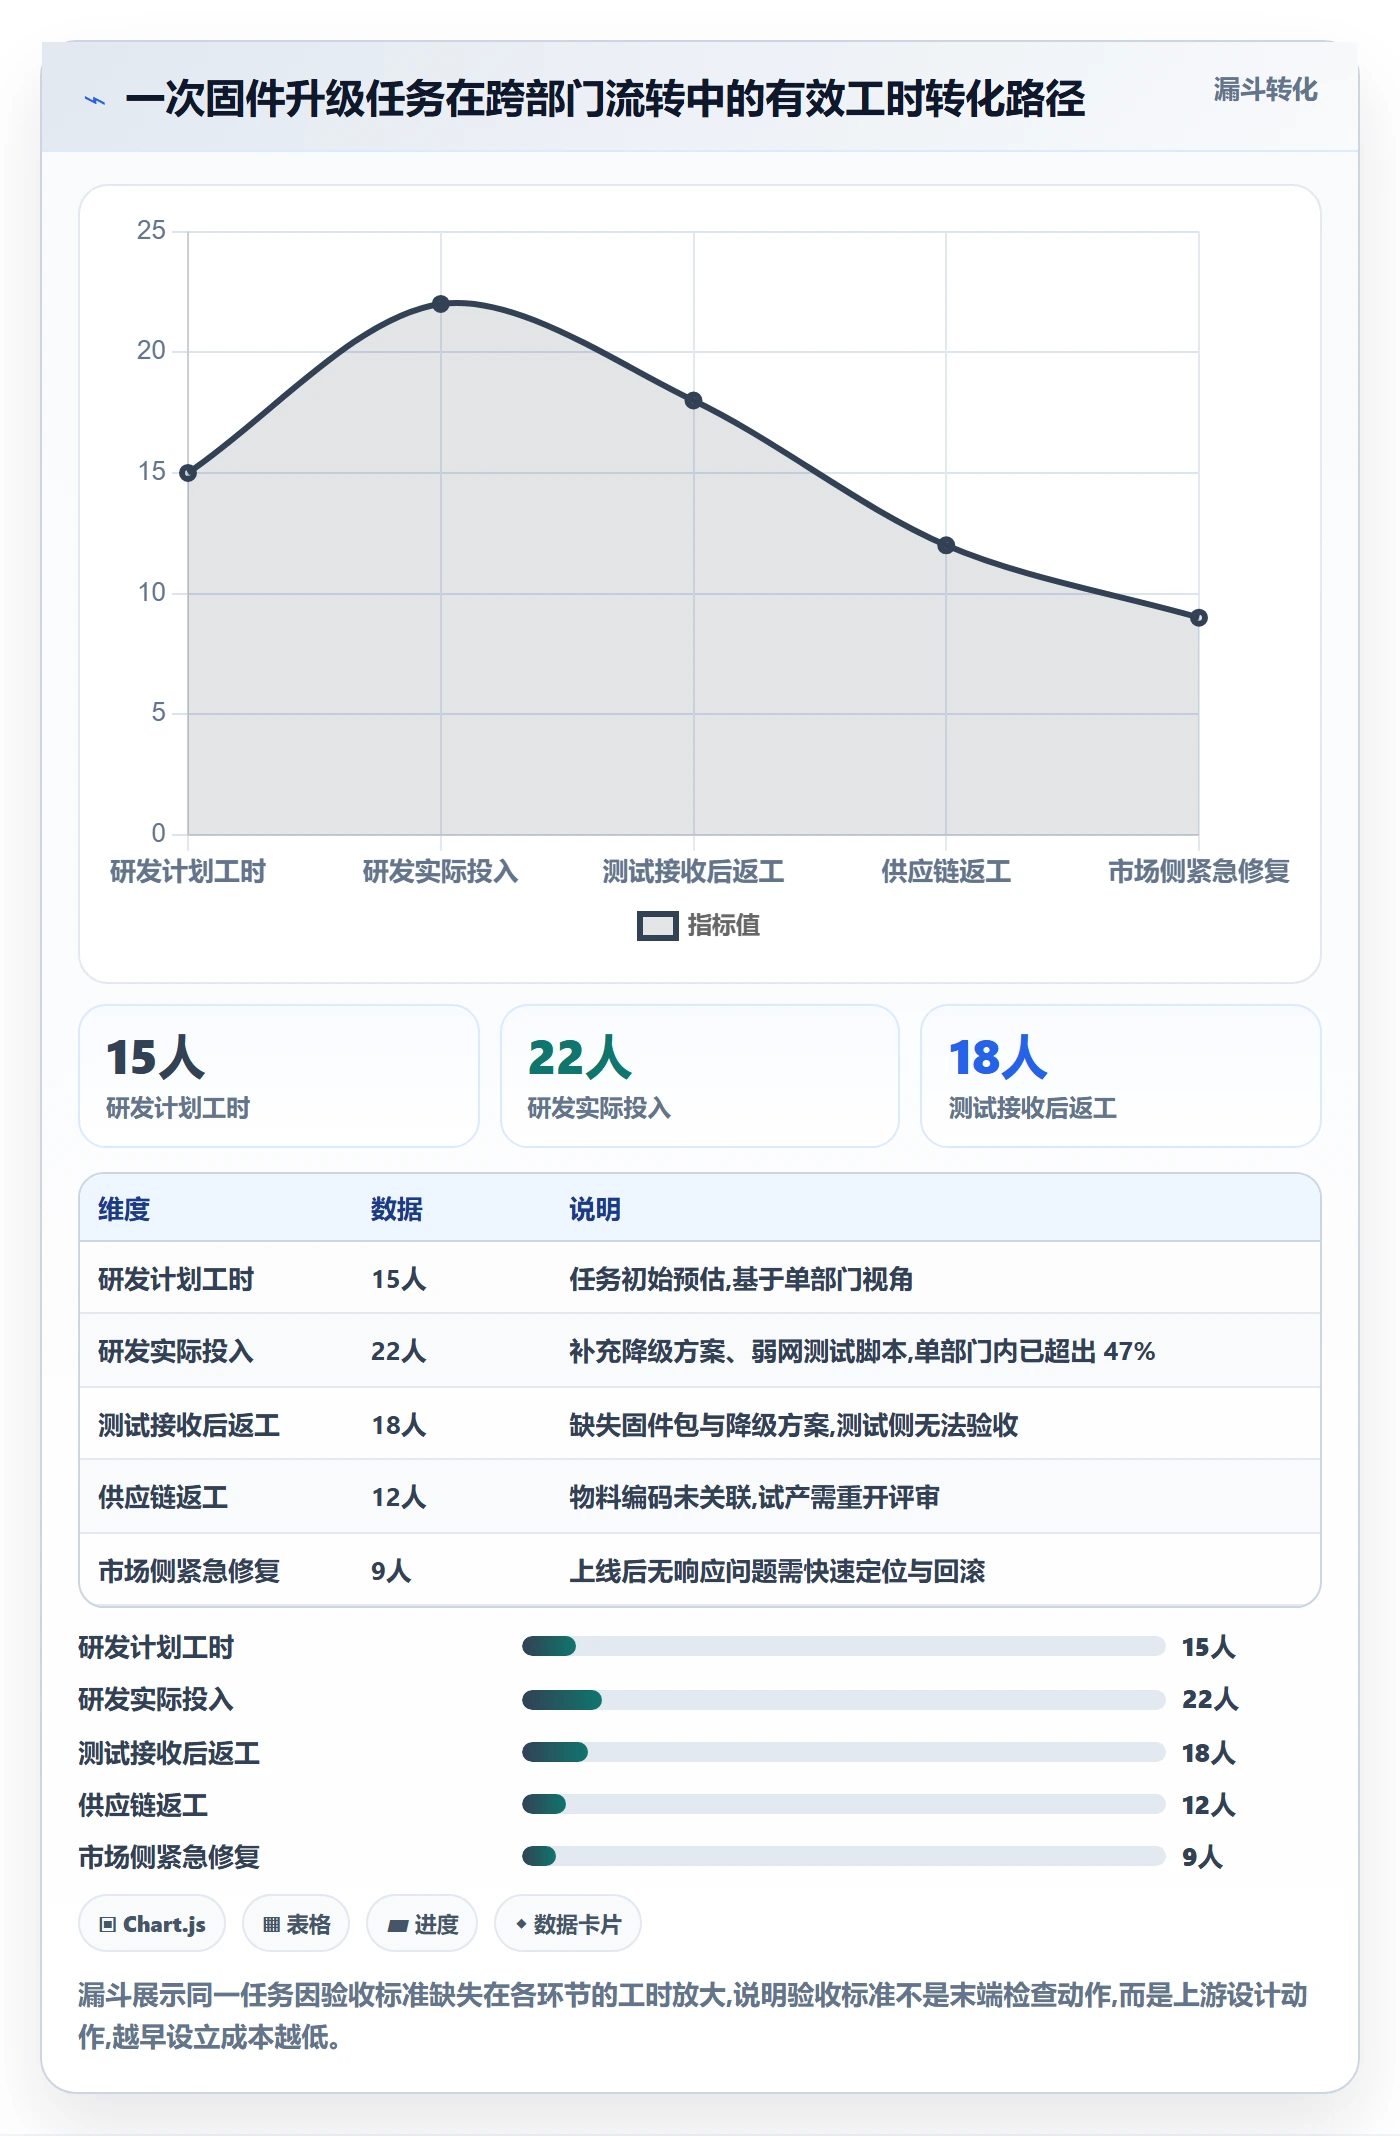Click the diamond icon in the 数据卡片 chip
Screen dimensions: 1400x2136
coord(521,1924)
